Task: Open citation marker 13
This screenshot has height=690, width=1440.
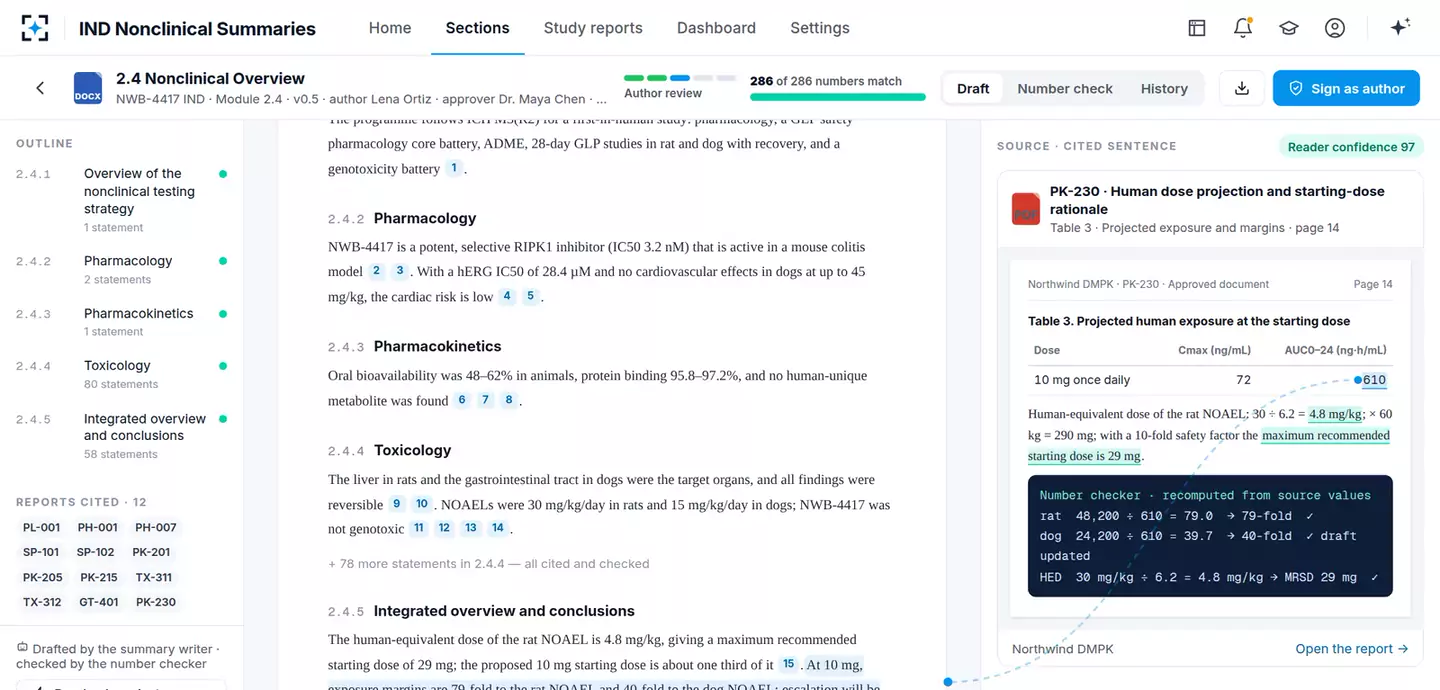Action: coord(471,528)
